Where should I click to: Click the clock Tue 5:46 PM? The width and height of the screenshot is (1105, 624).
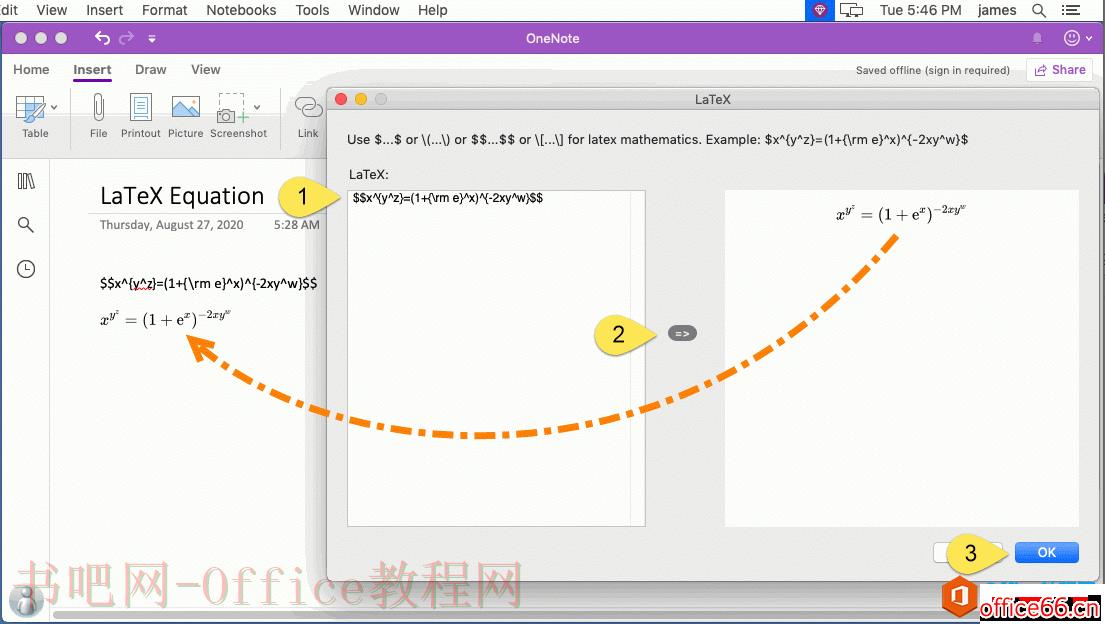(920, 10)
